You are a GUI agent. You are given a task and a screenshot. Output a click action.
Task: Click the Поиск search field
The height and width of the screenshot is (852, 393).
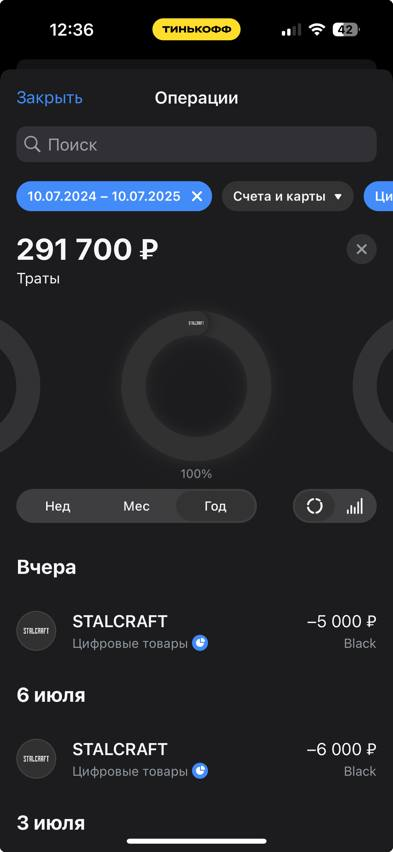click(x=196, y=145)
